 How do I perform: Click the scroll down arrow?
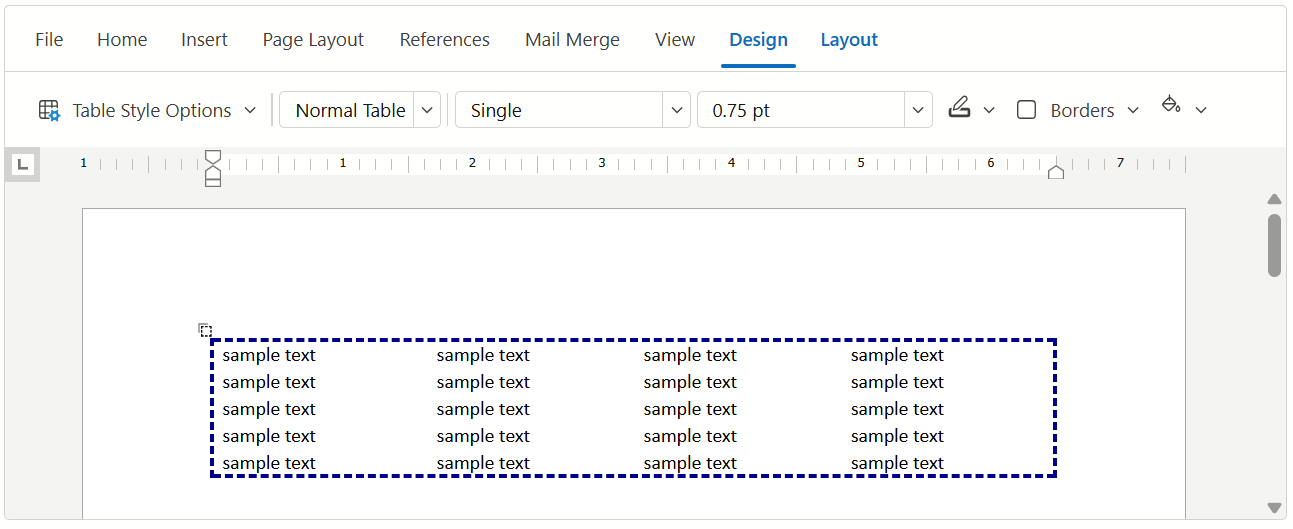point(1274,508)
